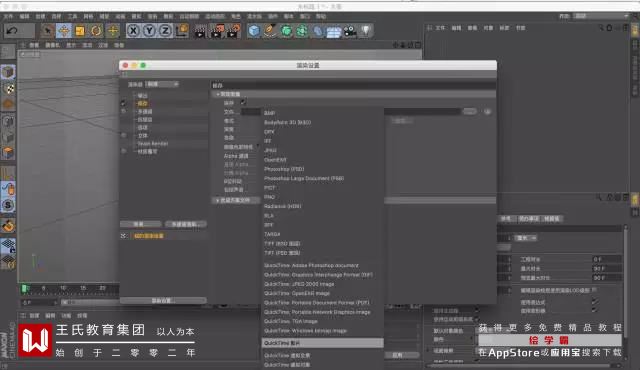640x370 pixels.
Task: Choose PNG format from the list
Action: click(x=269, y=197)
